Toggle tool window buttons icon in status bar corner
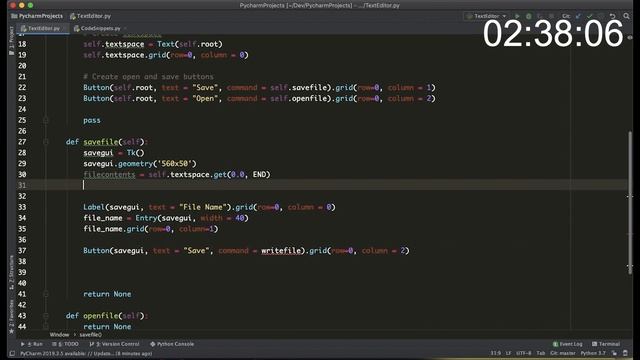The width and height of the screenshot is (640, 360). click(x=12, y=353)
